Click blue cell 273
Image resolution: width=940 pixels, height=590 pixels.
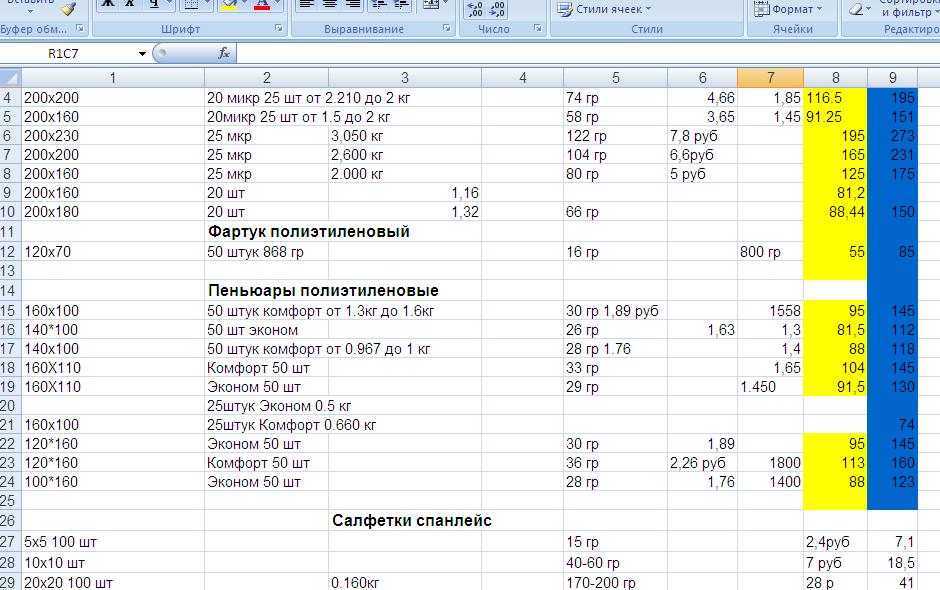tap(893, 136)
